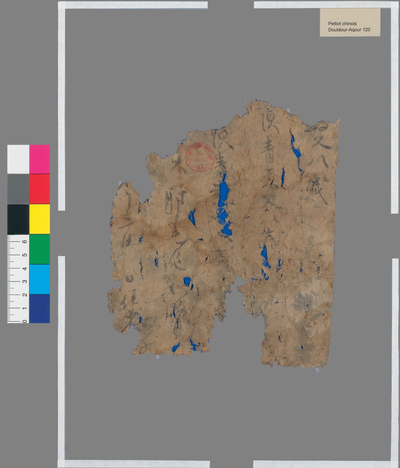
Task: Click the red circular library stamp
Action: tap(200, 157)
